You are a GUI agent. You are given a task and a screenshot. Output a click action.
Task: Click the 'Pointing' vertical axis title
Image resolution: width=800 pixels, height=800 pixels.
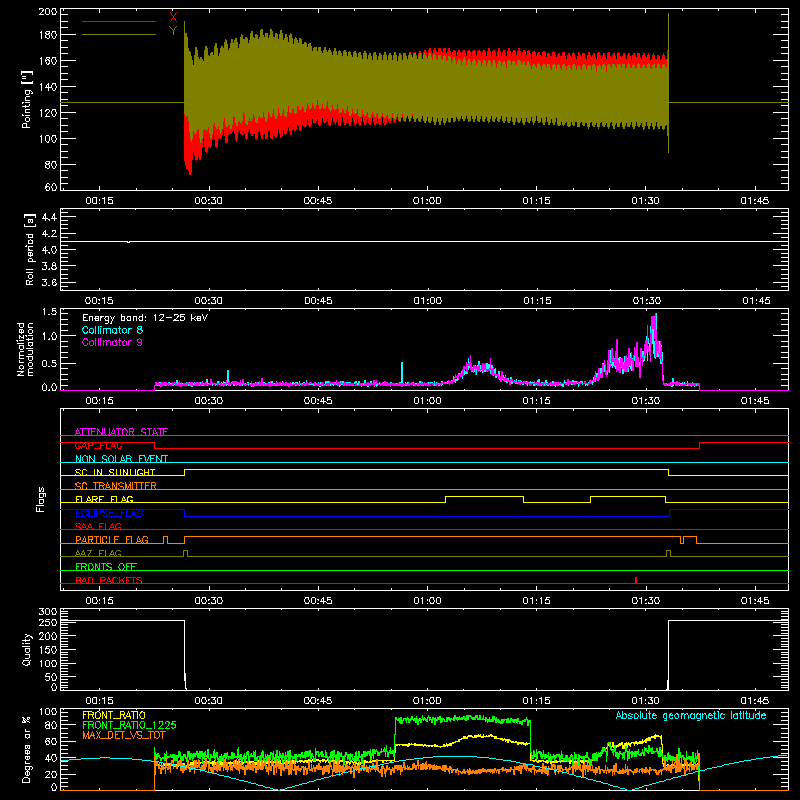[x=27, y=99]
